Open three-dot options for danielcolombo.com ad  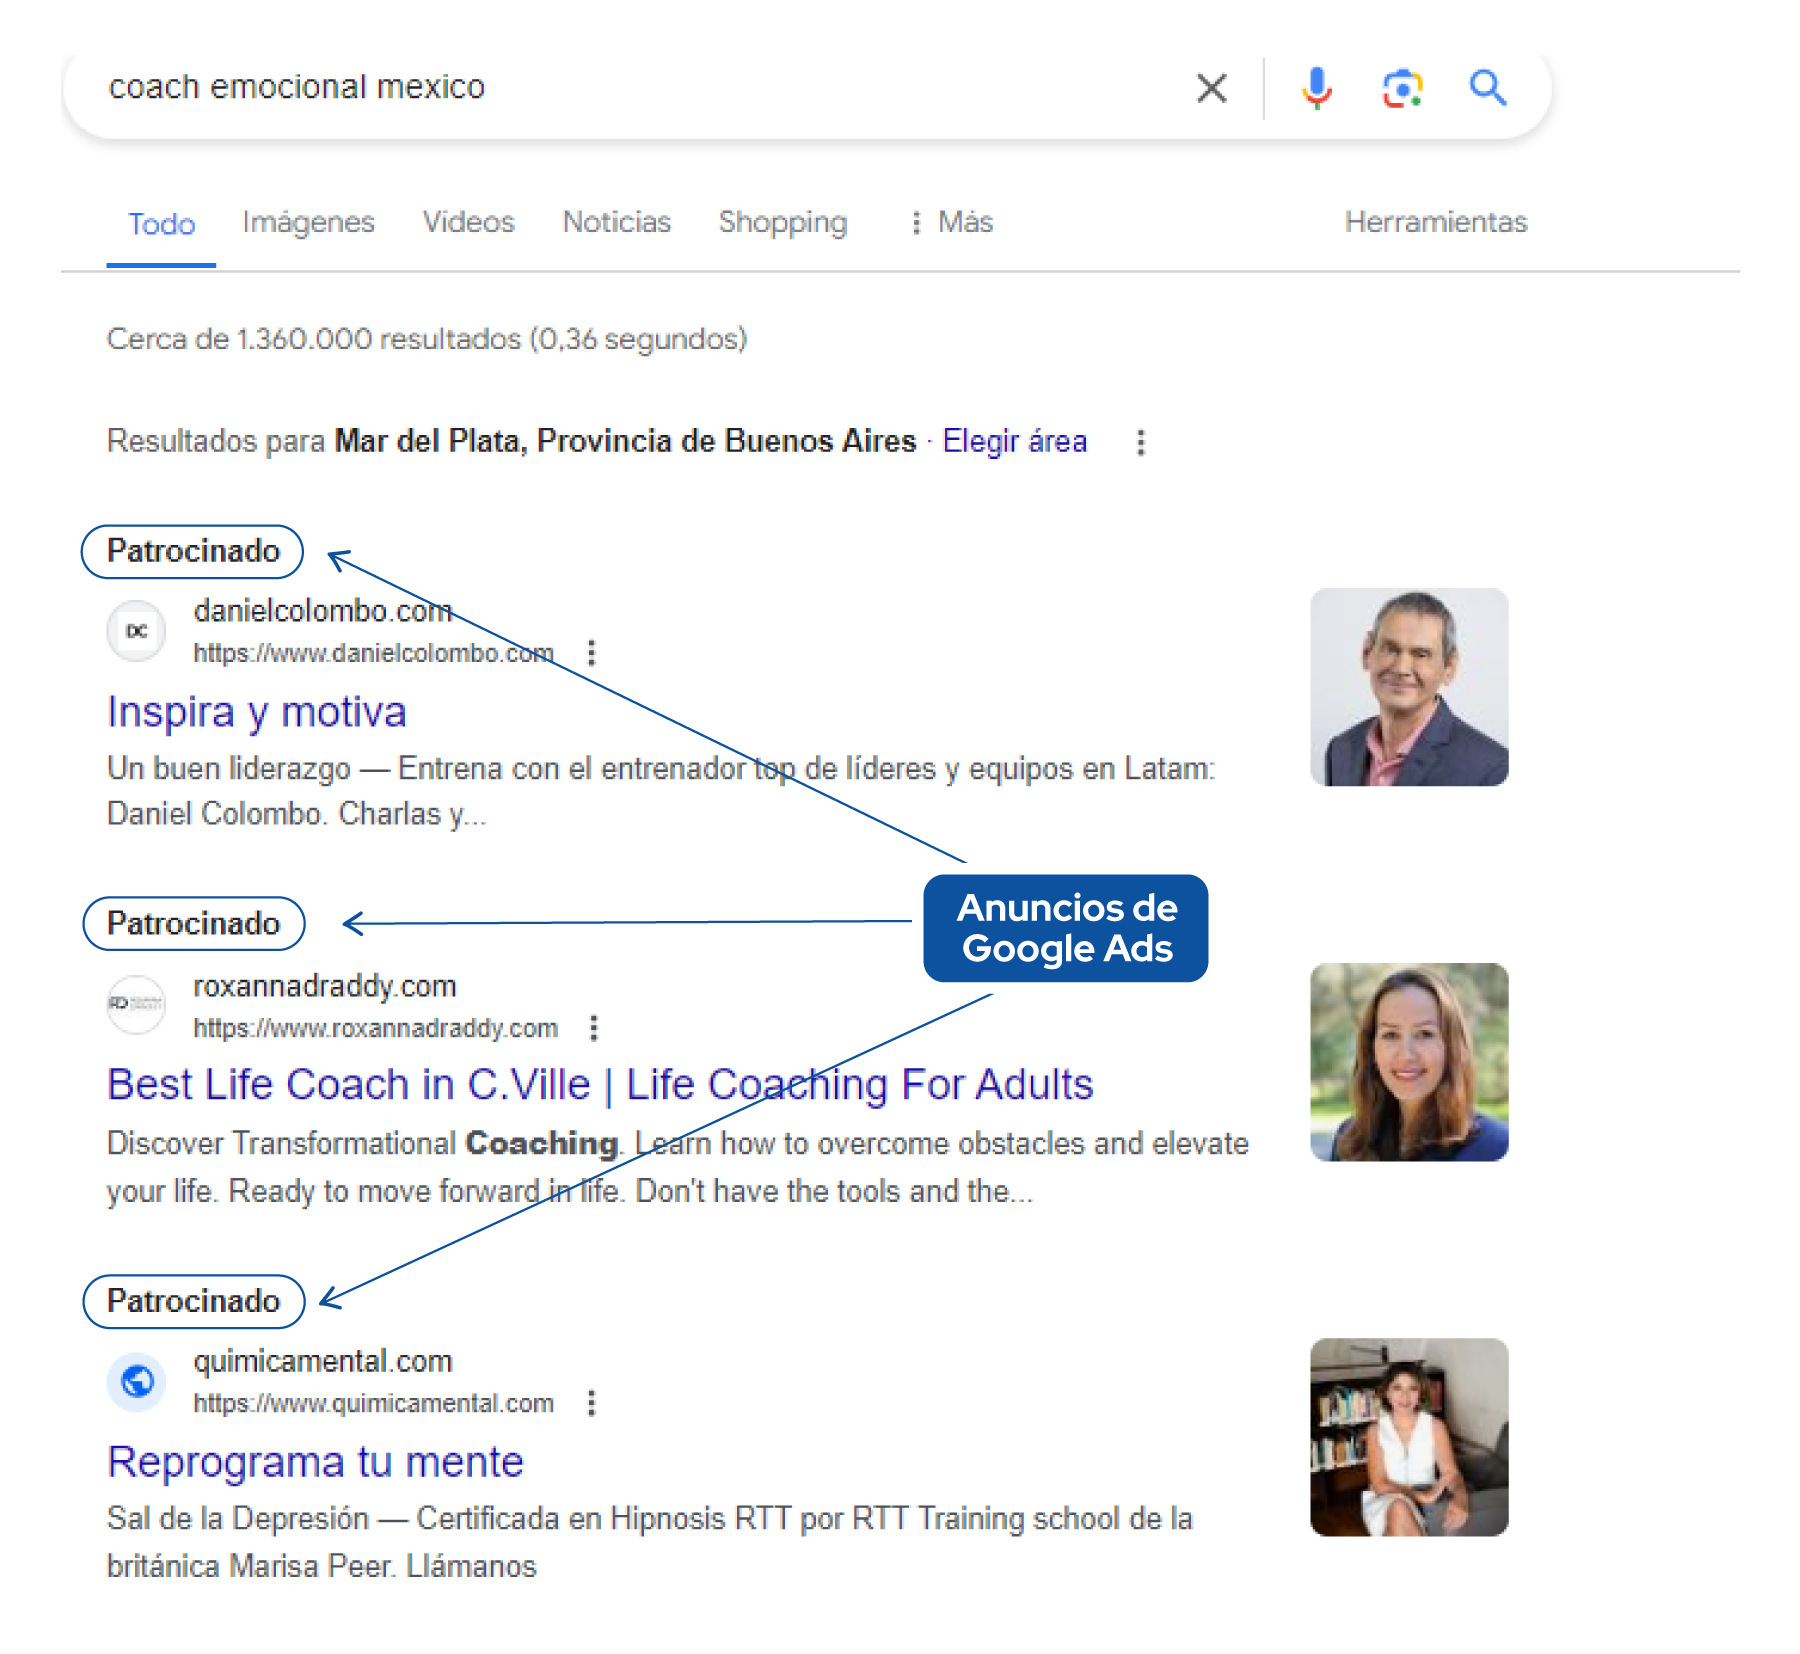591,653
